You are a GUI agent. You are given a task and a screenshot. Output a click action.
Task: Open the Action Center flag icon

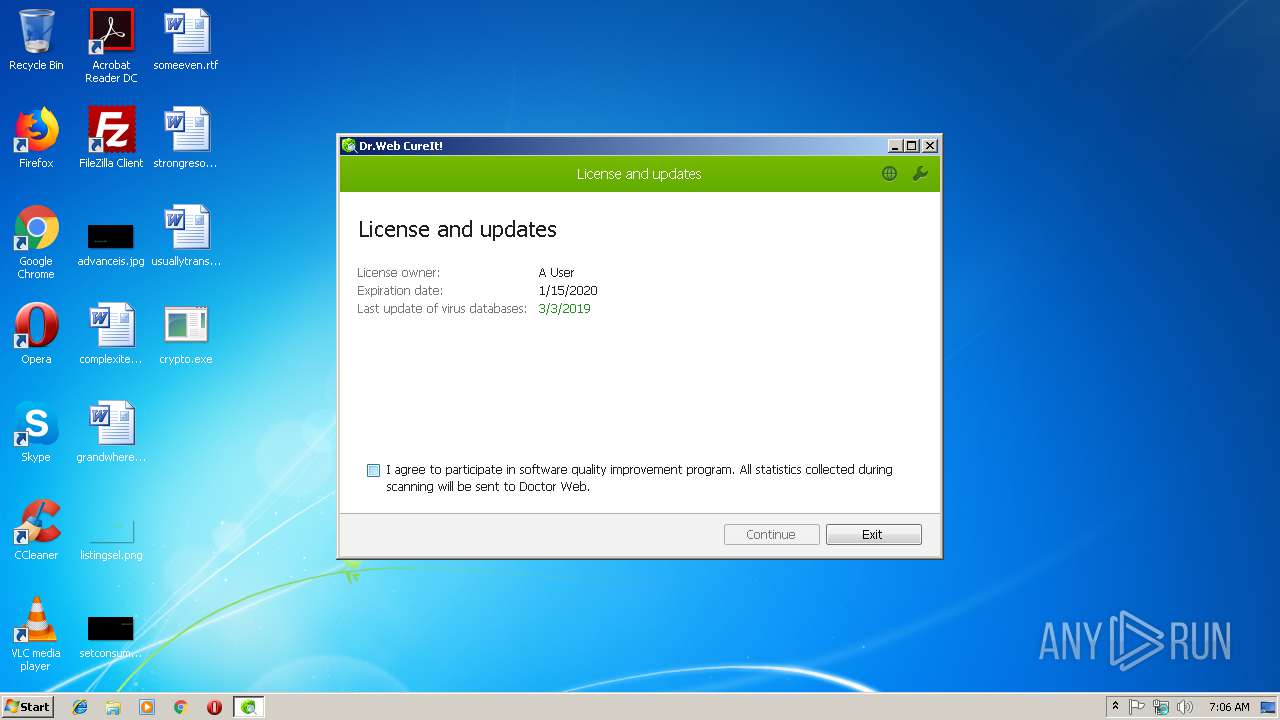coord(1137,707)
